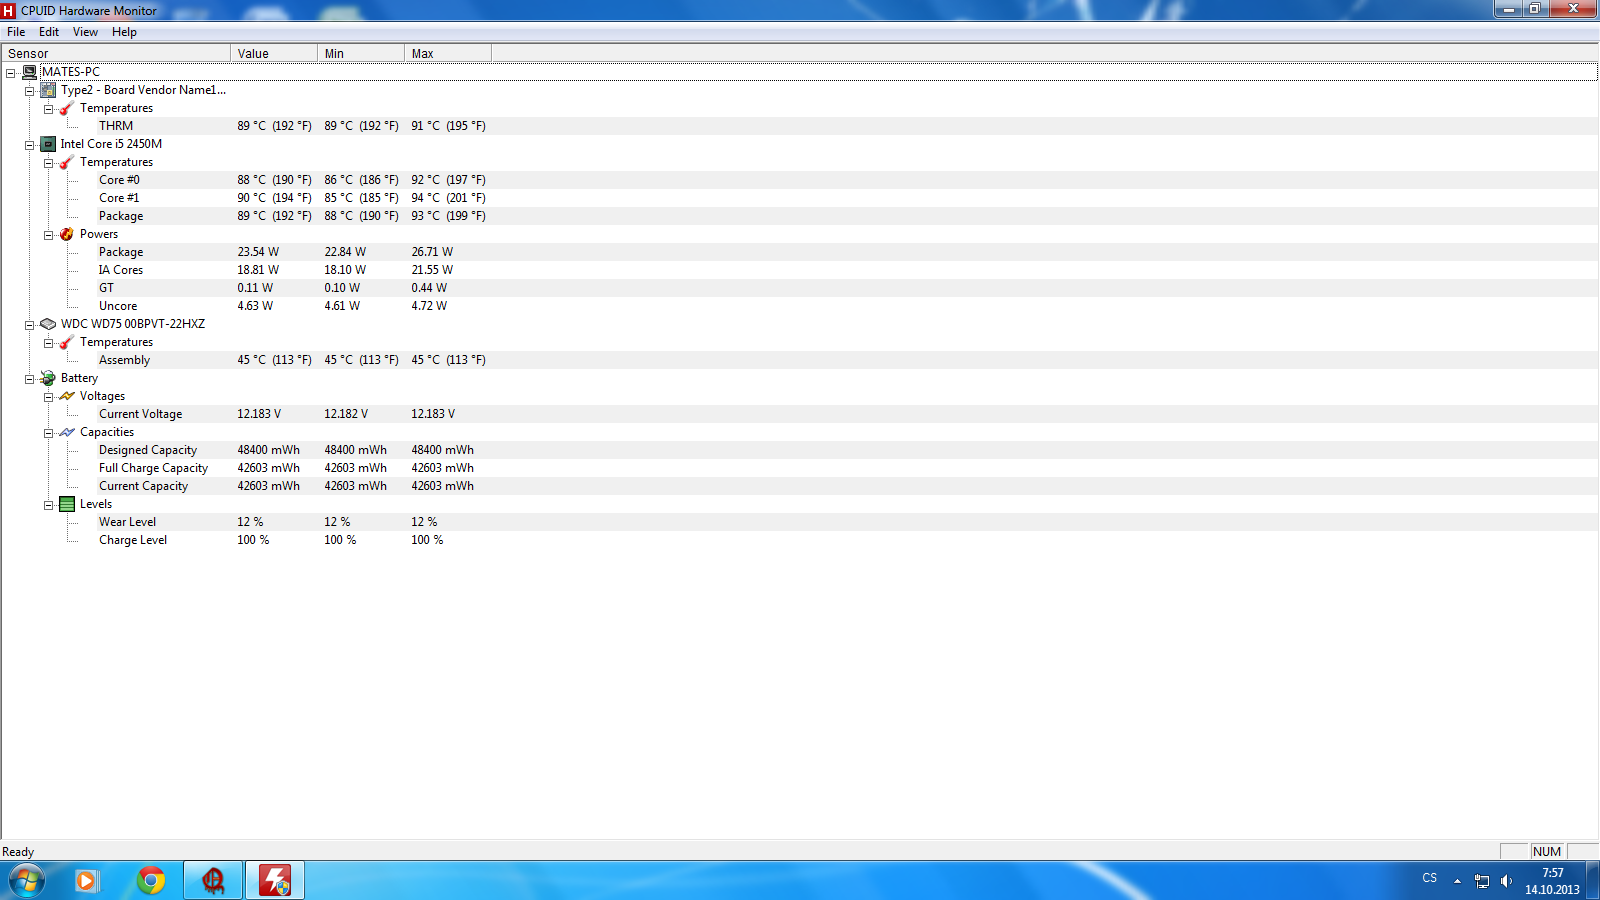Click the Intel Core i5 2450M chip icon
The width and height of the screenshot is (1600, 900).
pos(48,144)
